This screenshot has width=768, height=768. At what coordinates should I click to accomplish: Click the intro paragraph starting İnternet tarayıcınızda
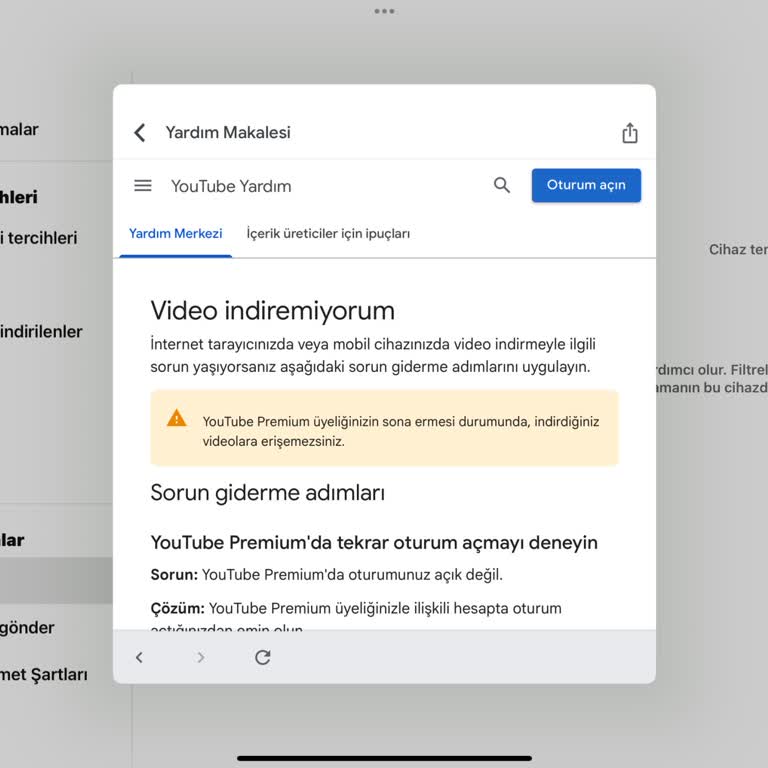pos(373,355)
